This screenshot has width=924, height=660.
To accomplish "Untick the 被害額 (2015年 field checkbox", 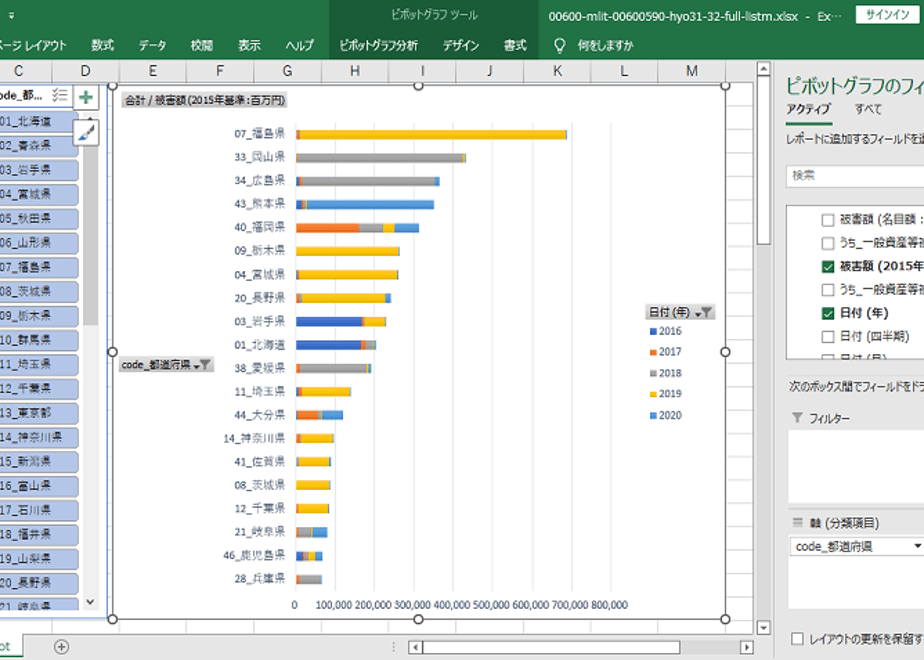I will tap(827, 266).
